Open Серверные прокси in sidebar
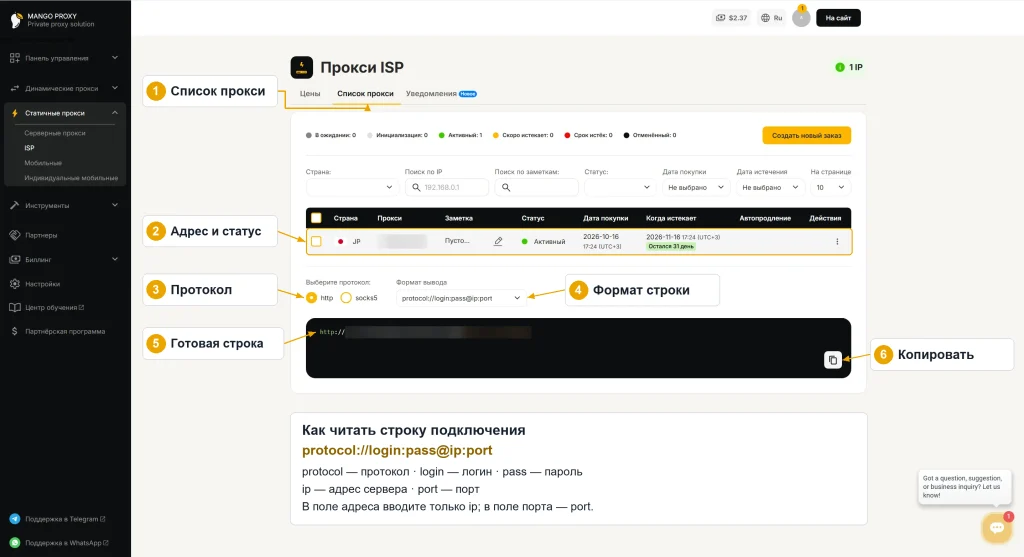Image resolution: width=1024 pixels, height=557 pixels. [55, 133]
